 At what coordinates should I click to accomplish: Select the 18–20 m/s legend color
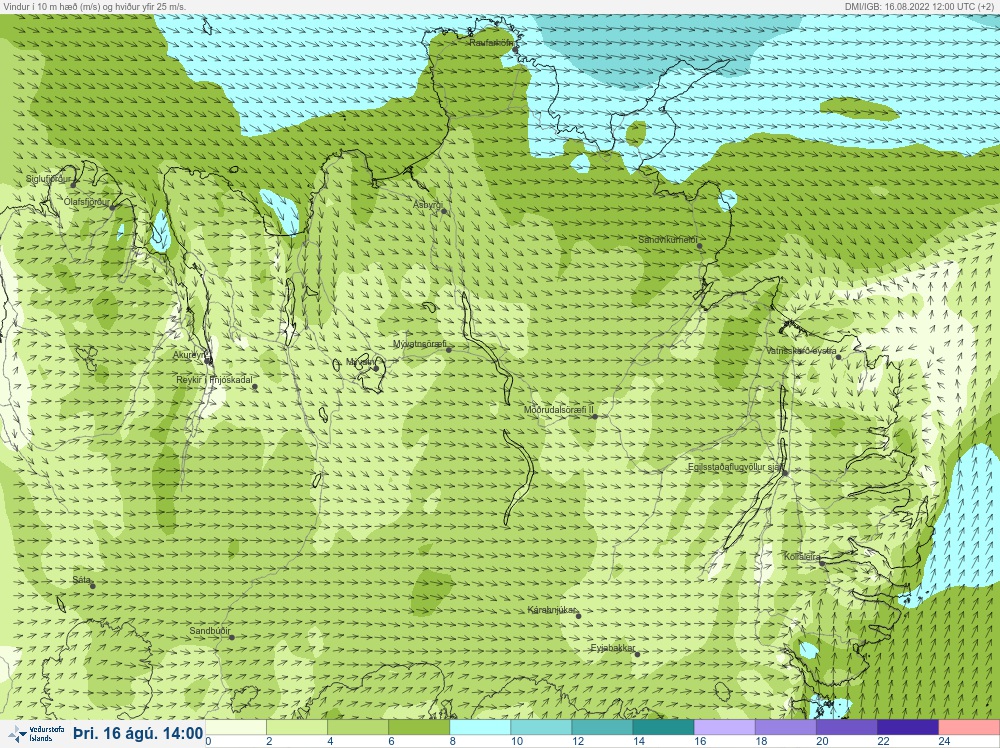(786, 727)
